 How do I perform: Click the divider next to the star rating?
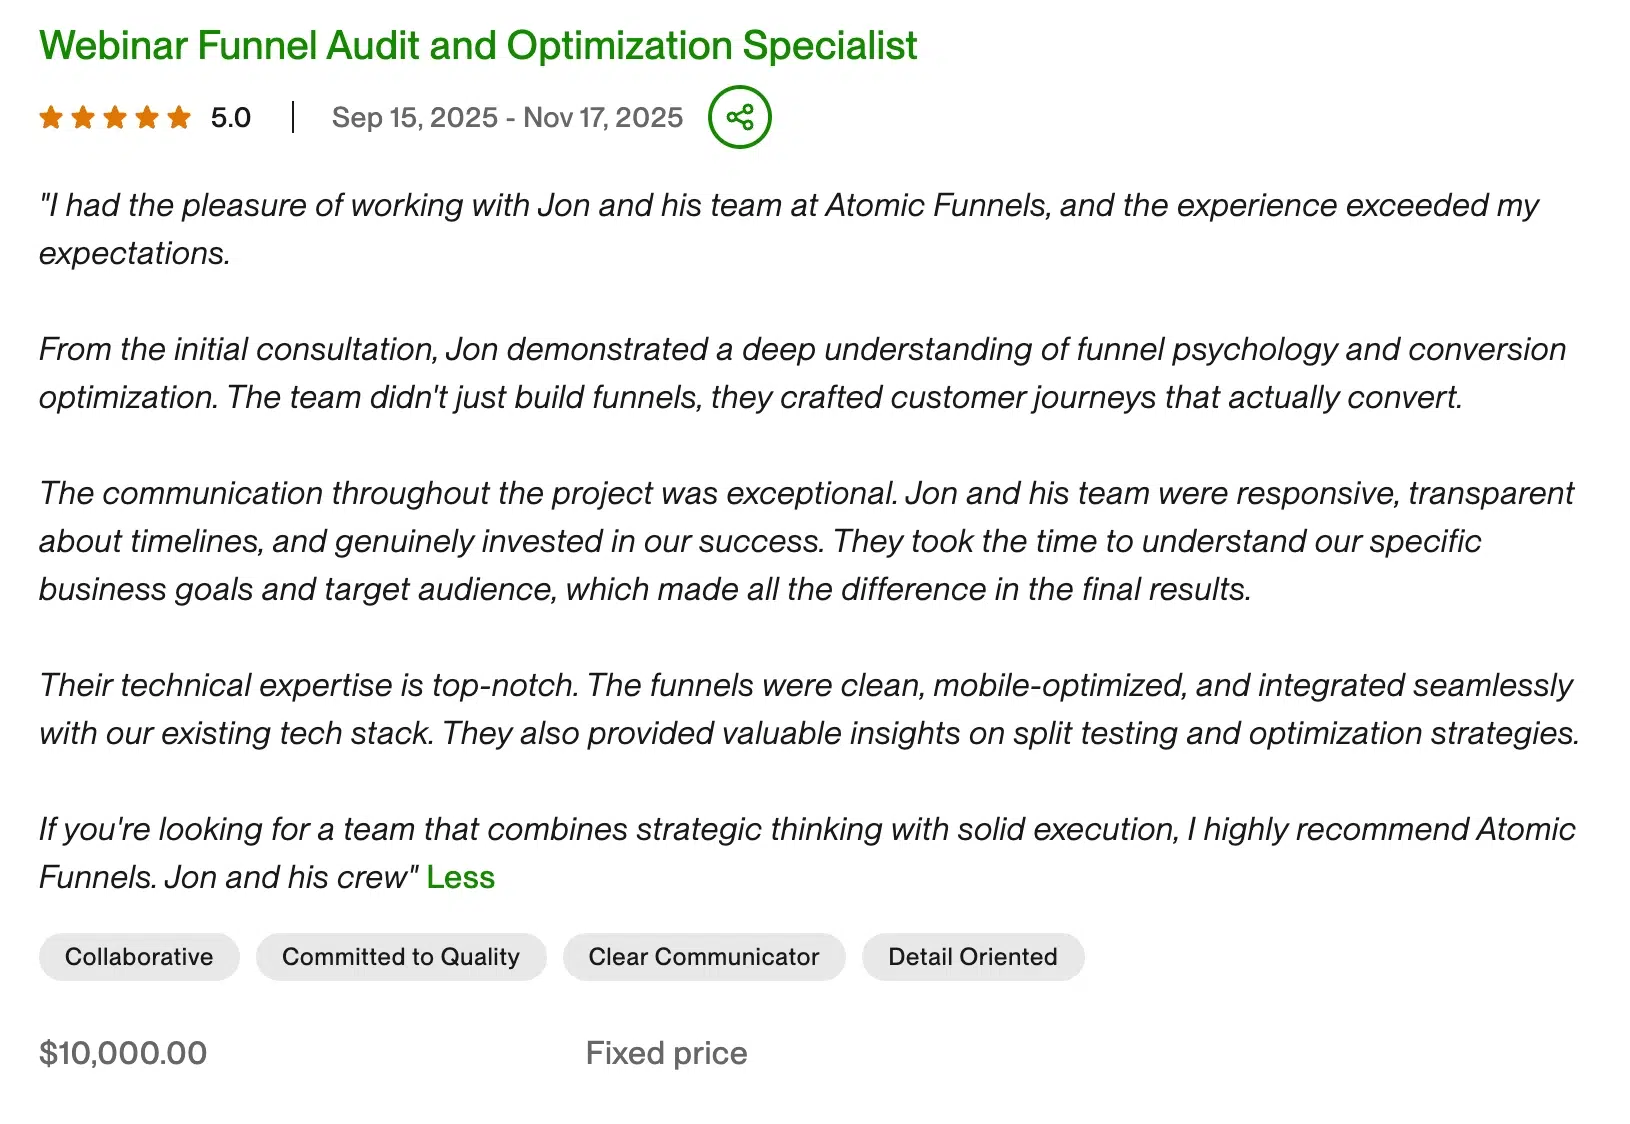tap(292, 117)
